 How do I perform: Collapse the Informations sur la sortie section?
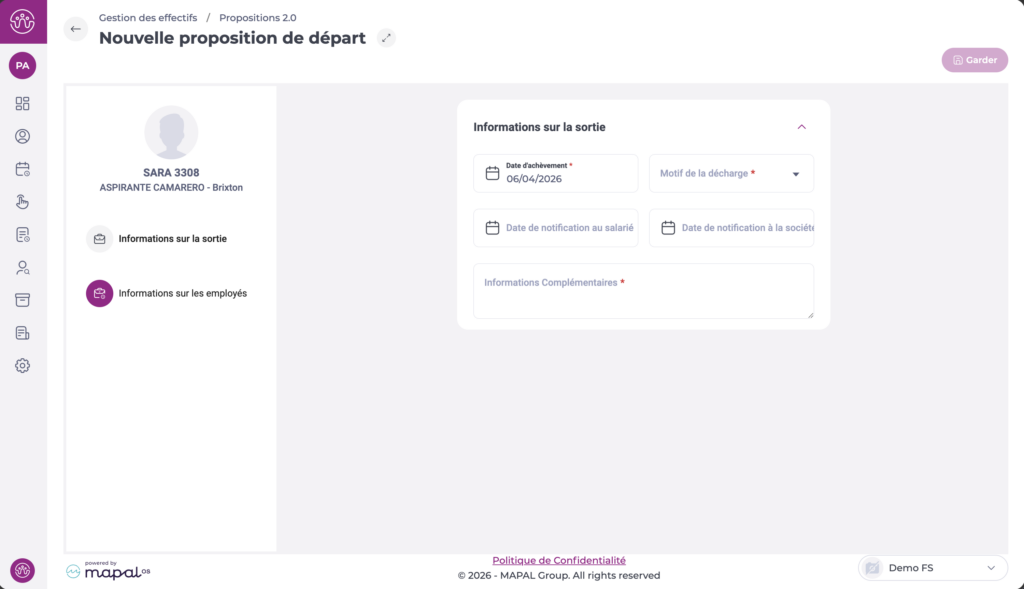(x=801, y=127)
